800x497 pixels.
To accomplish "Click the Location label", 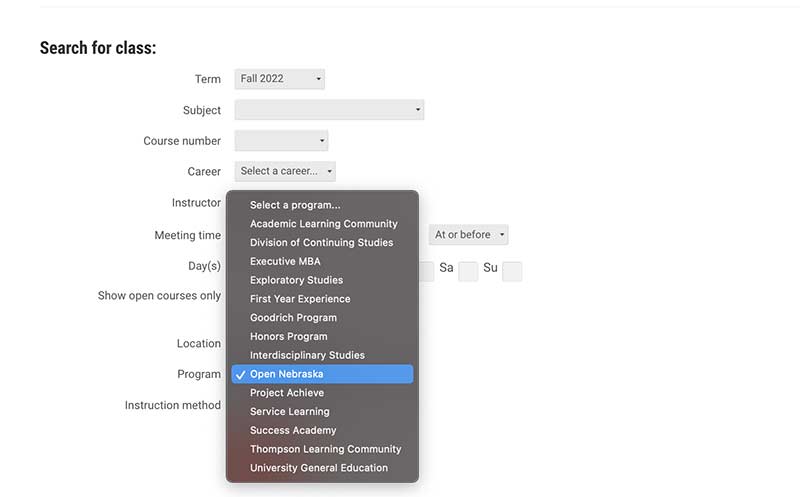I will coord(199,343).
